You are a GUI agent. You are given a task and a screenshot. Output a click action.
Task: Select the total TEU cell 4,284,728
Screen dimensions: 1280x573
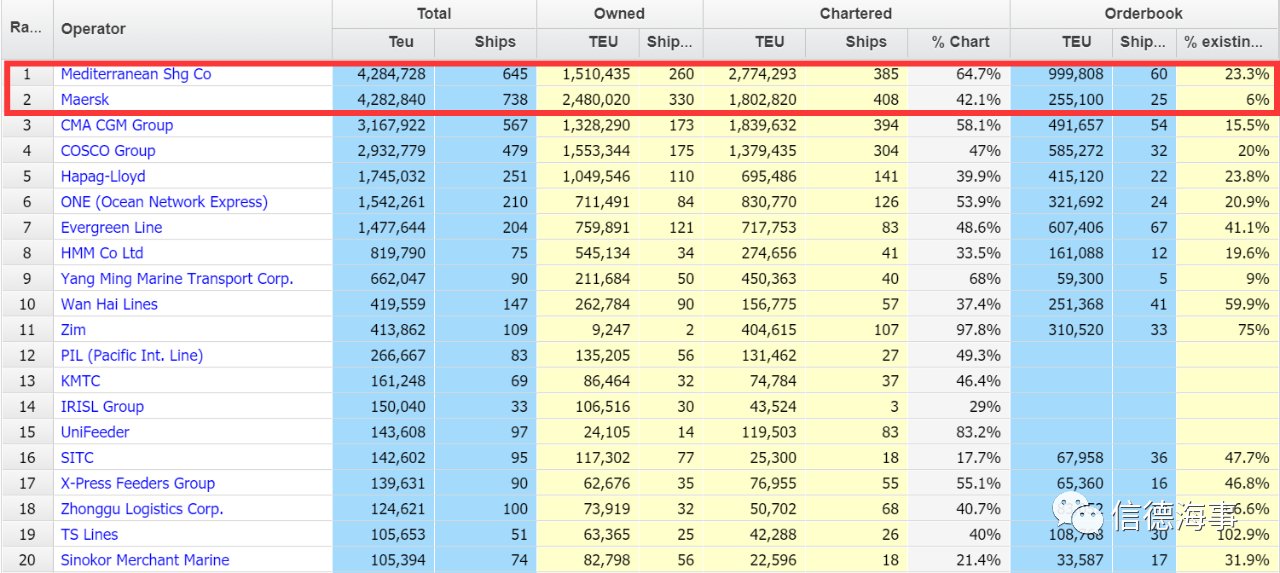[383, 74]
